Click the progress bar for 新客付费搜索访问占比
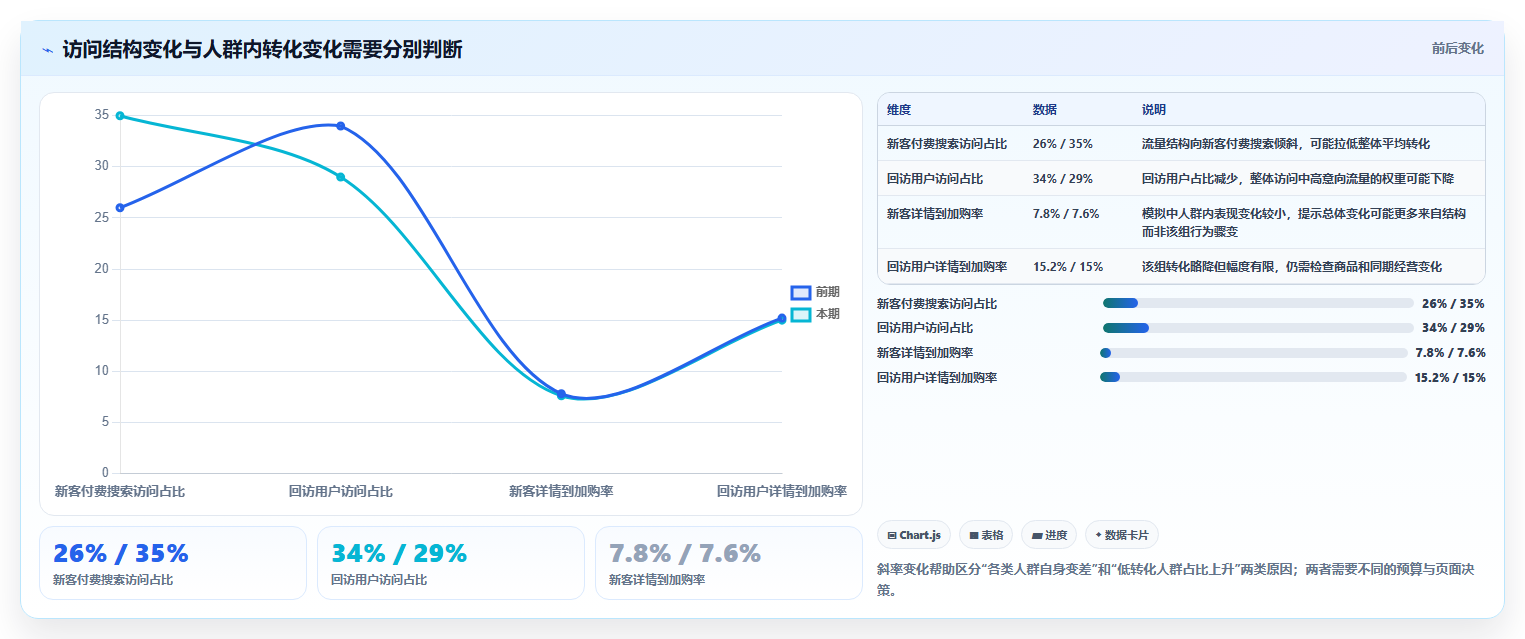Image resolution: width=1525 pixels, height=639 pixels. click(1258, 303)
